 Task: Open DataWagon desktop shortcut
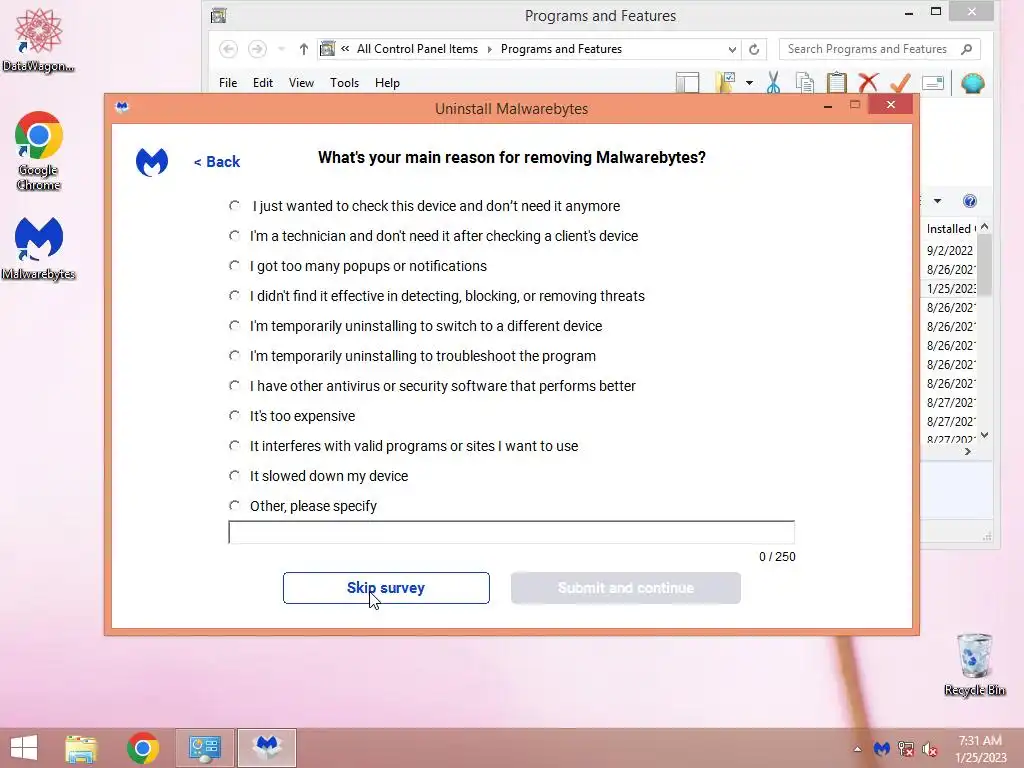click(39, 40)
